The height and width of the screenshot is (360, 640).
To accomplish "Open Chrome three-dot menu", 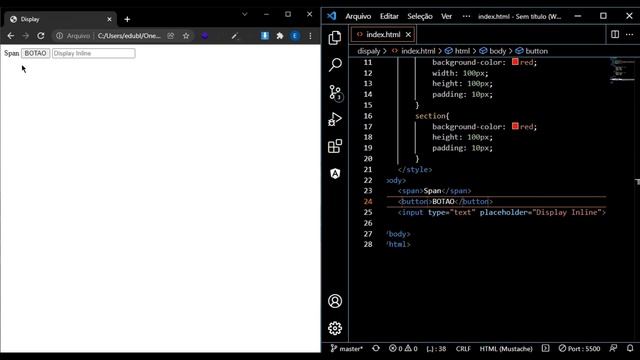I will pos(310,36).
